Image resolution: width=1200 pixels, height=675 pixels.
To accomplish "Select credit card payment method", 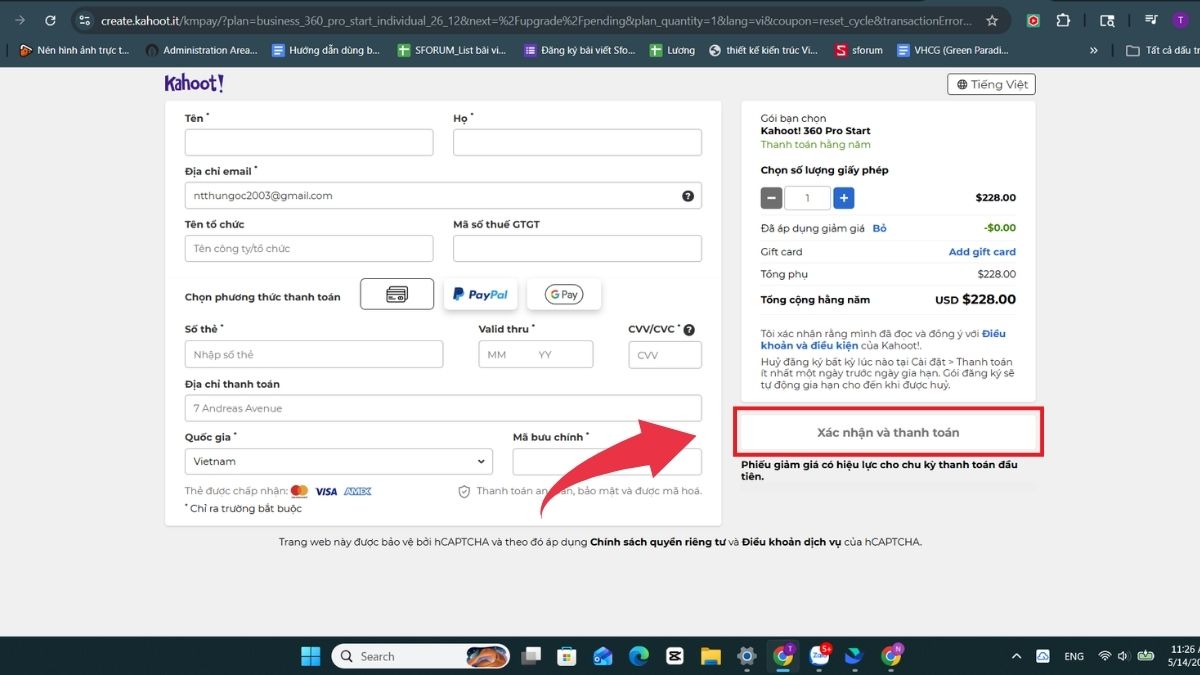I will point(397,294).
